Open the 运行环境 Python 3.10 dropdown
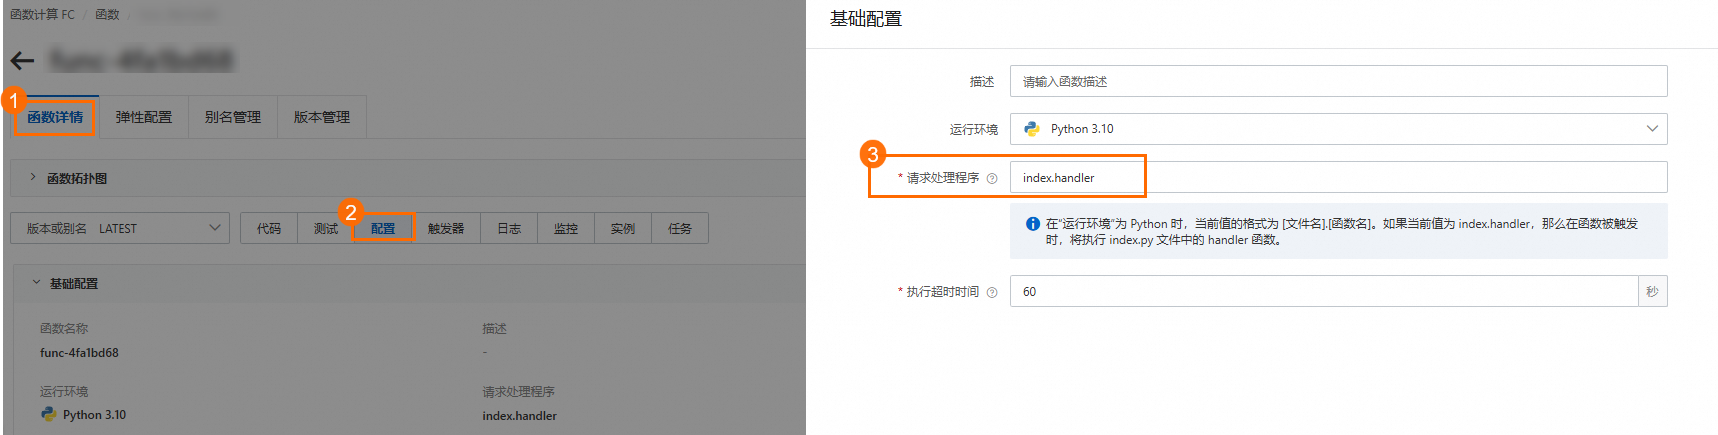This screenshot has width=1718, height=435. [1338, 129]
